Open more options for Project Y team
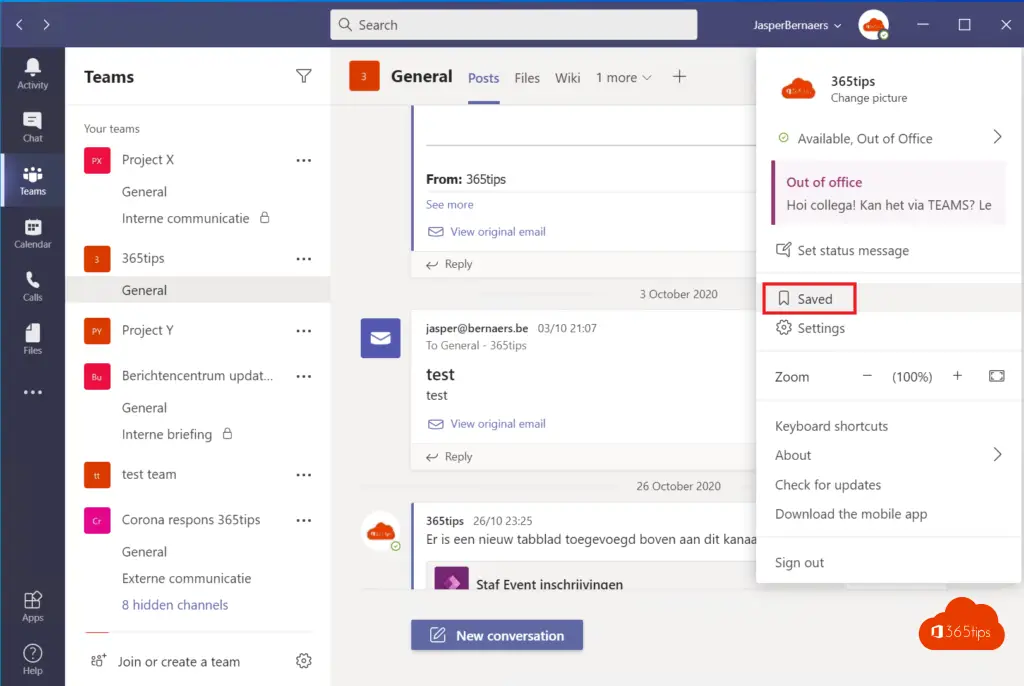Screen dimensions: 1024x686 304,331
